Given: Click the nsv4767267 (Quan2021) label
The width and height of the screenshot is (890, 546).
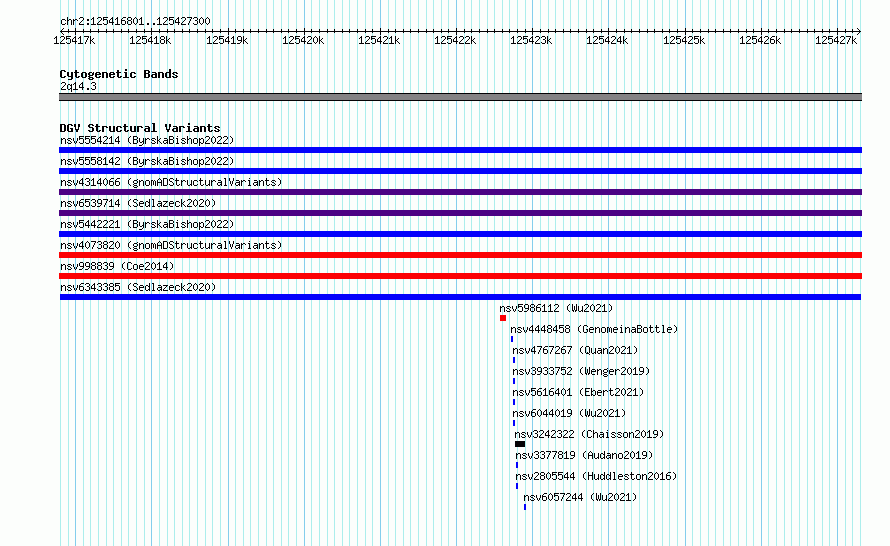Looking at the screenshot, I should [x=575, y=350].
